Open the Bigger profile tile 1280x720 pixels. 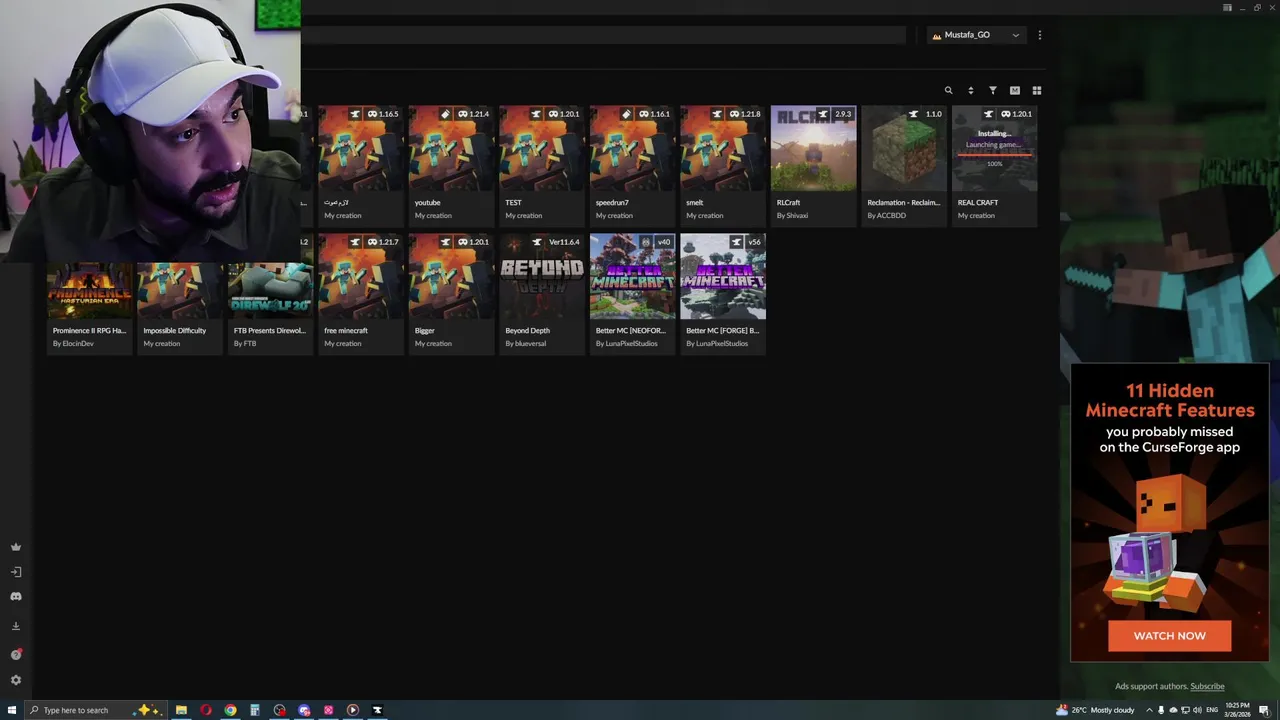(x=451, y=294)
